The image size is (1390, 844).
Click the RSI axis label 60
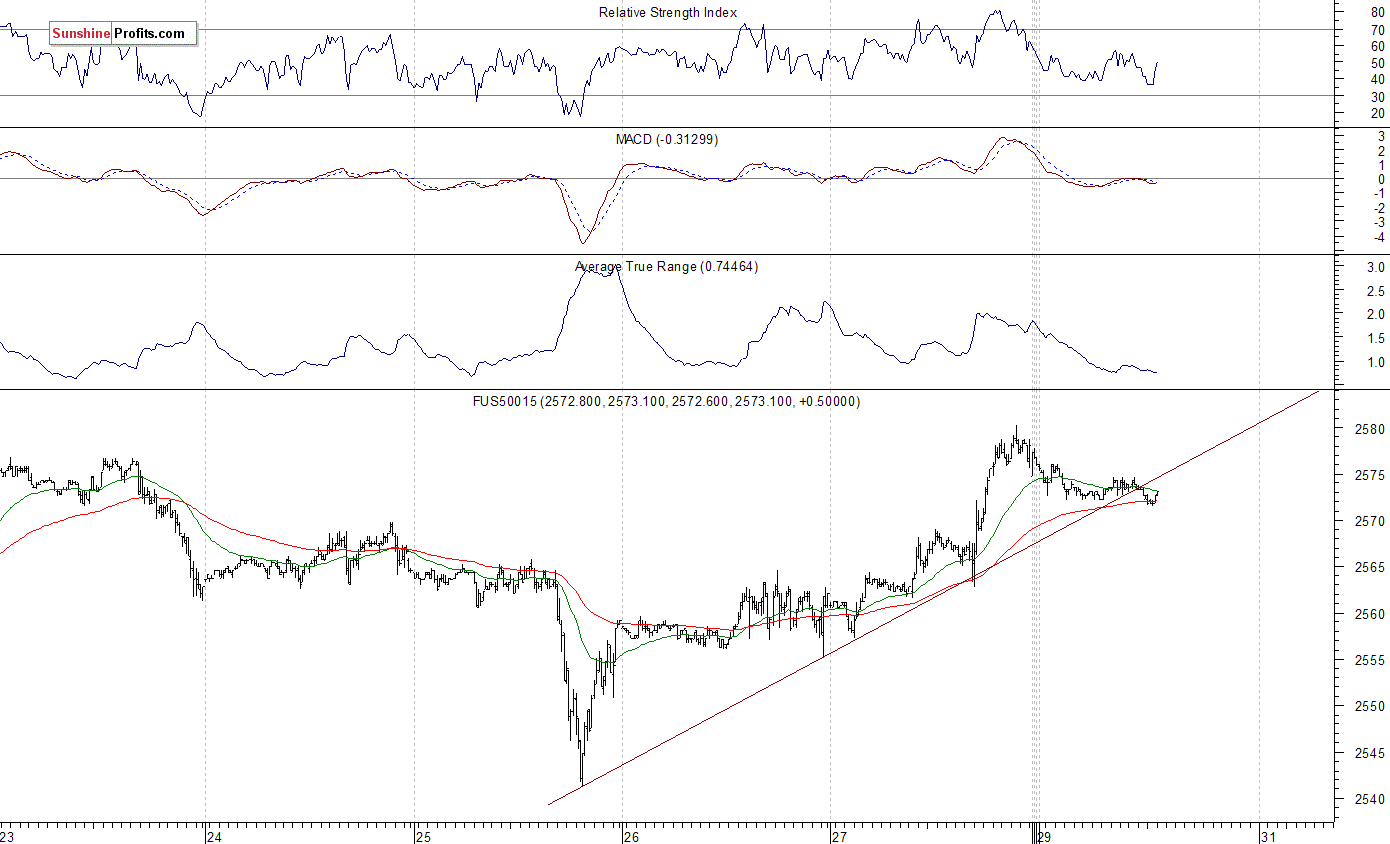(x=1378, y=46)
